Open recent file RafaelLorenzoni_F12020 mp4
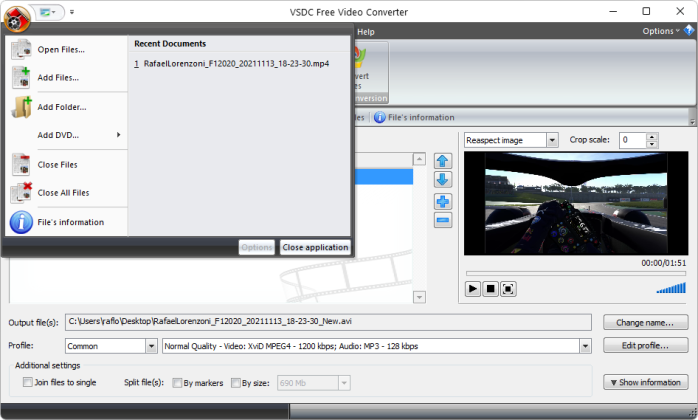 pos(231,64)
